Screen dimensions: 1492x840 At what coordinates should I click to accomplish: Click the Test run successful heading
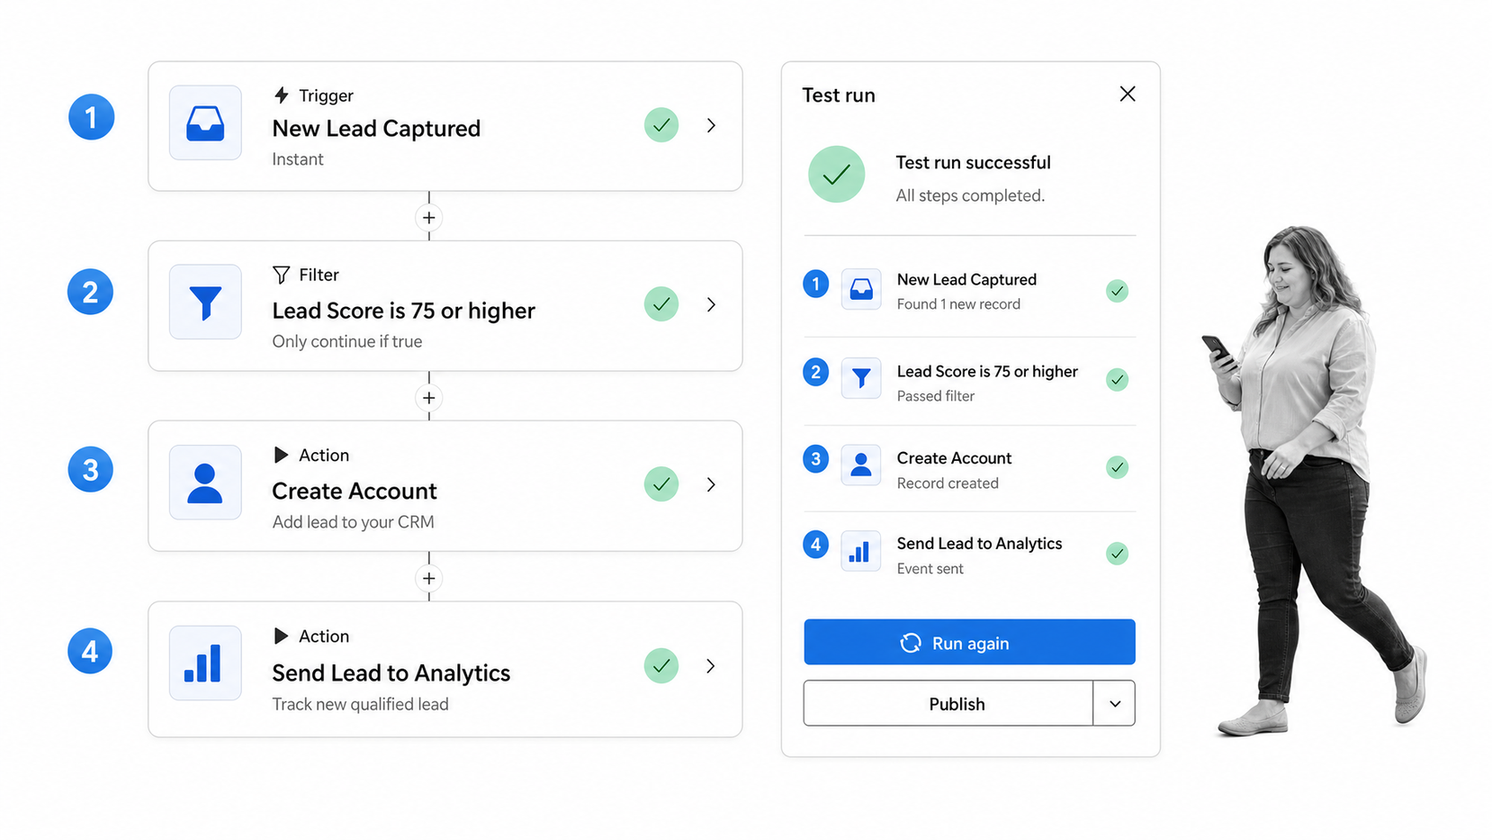coord(973,162)
